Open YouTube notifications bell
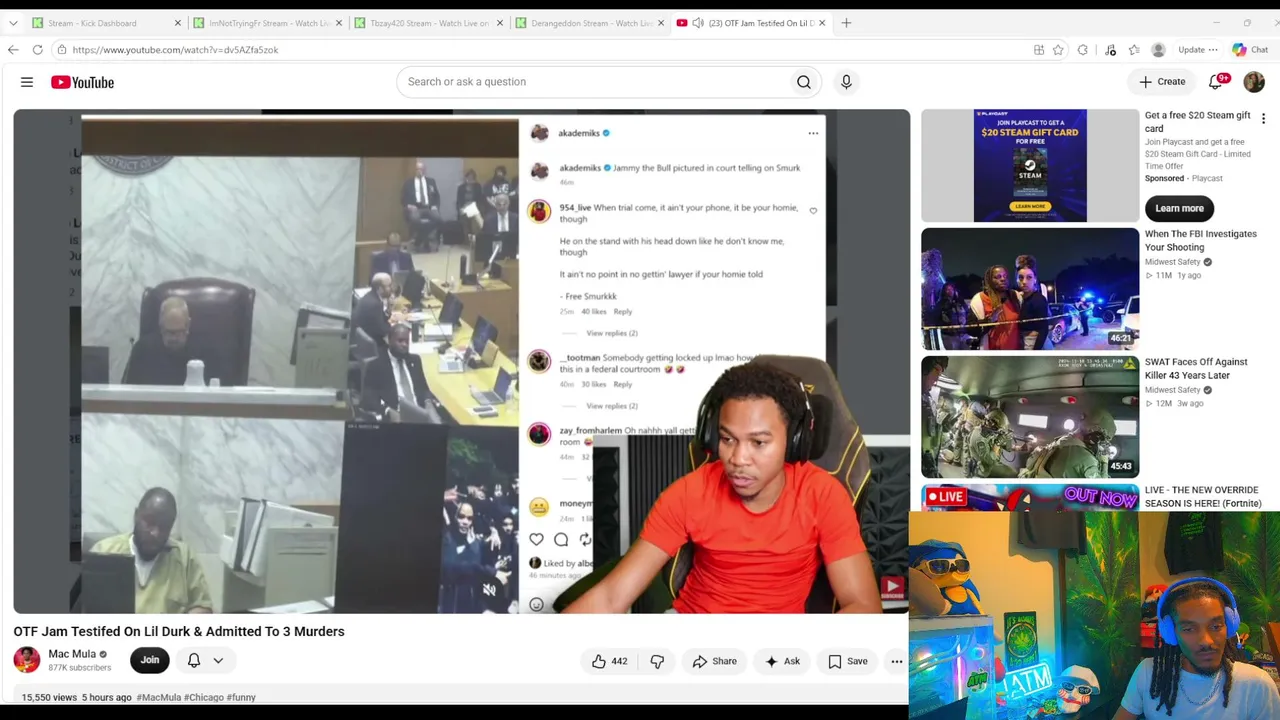The height and width of the screenshot is (720, 1280). (x=1216, y=82)
